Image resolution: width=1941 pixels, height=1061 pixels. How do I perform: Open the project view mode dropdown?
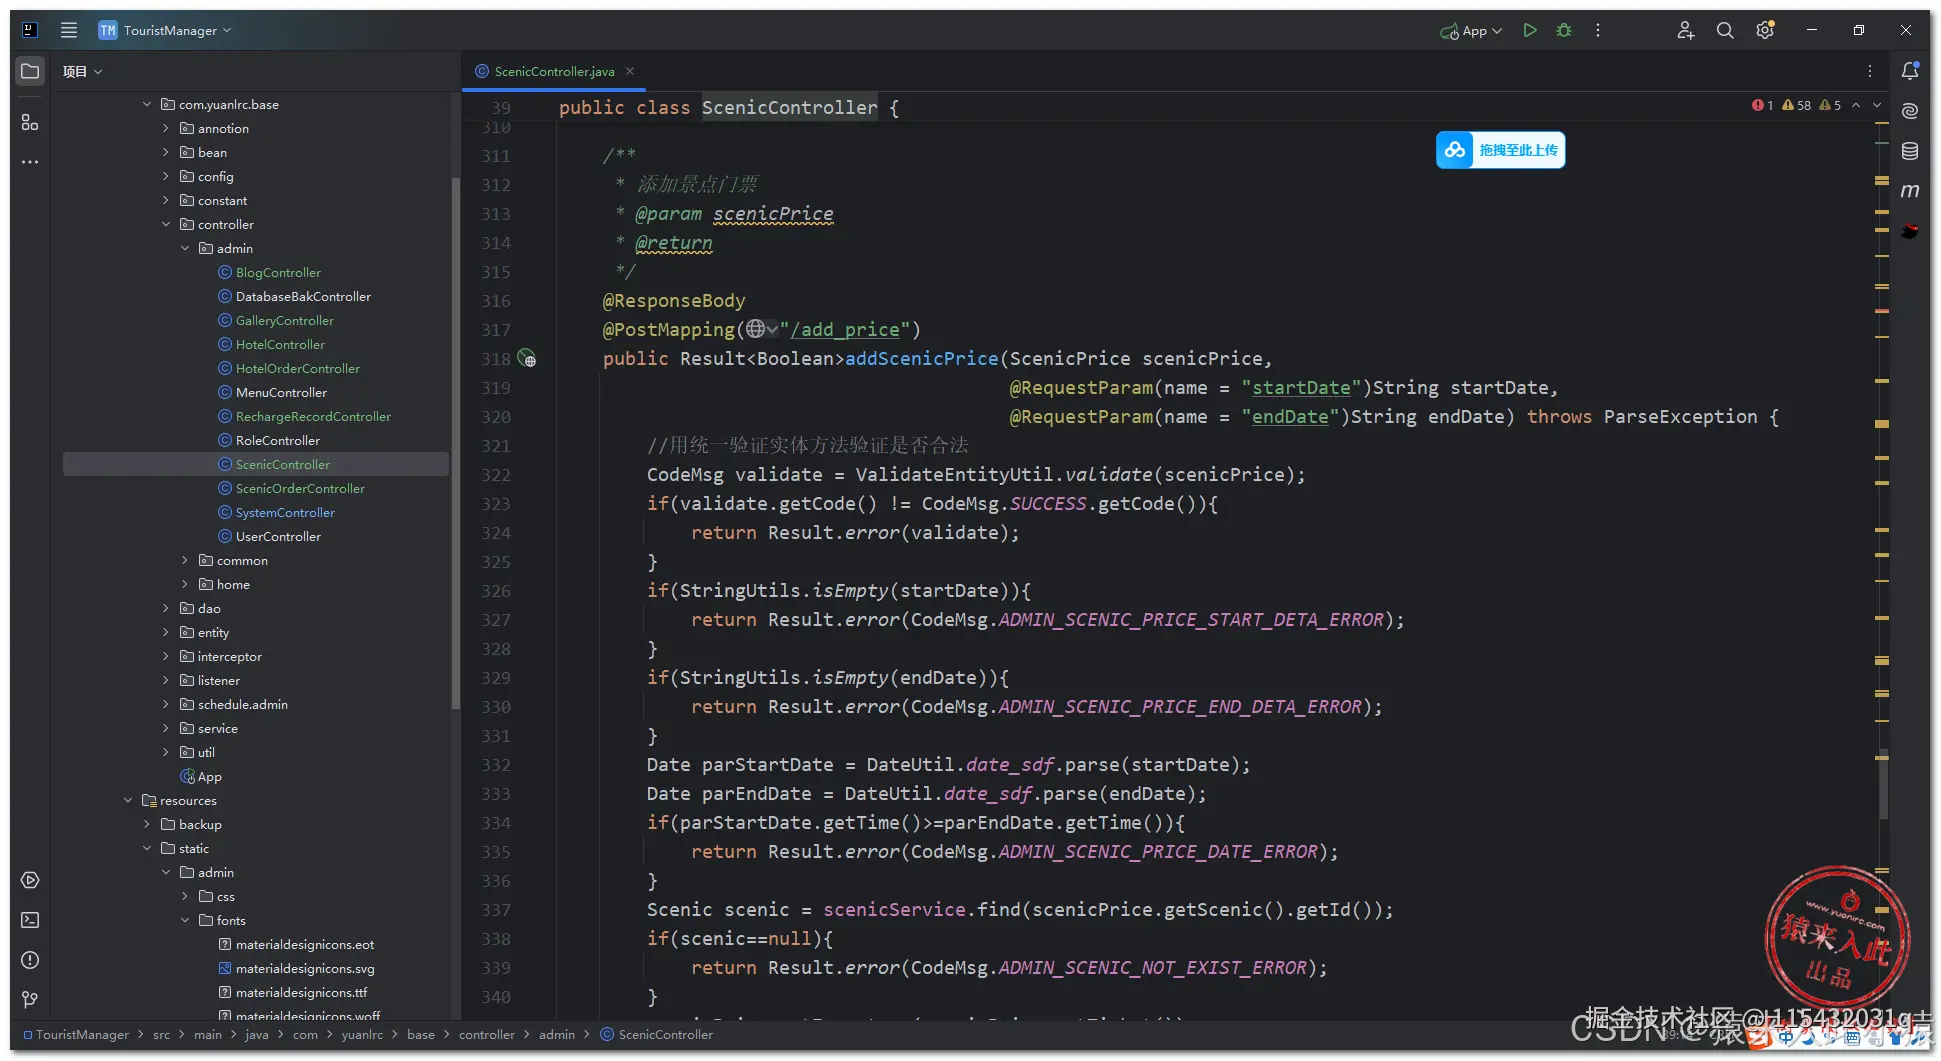coord(82,71)
